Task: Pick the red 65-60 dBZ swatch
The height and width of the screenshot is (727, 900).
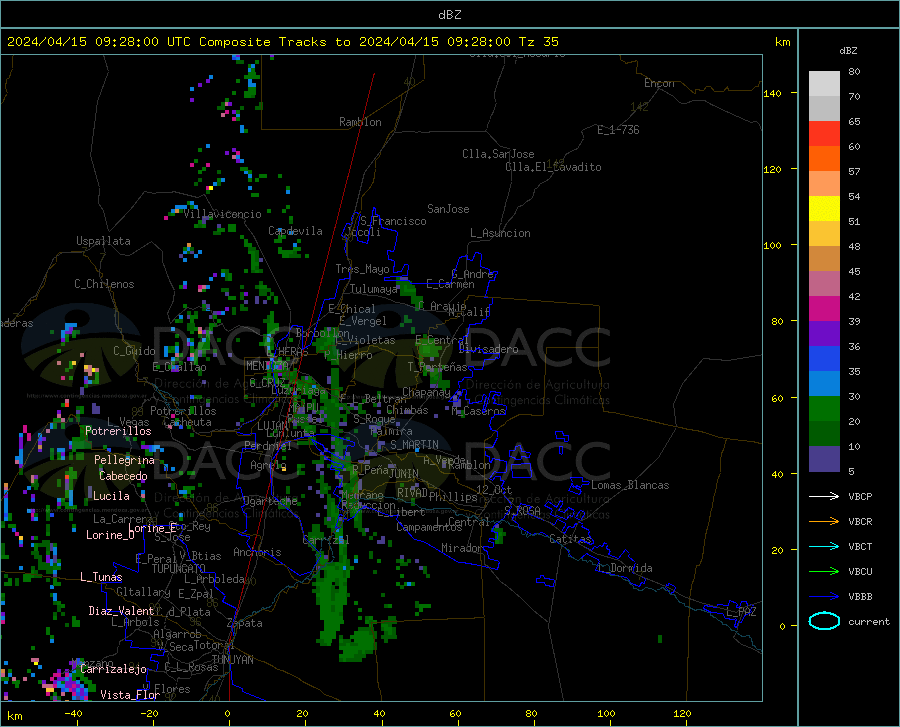Action: (824, 134)
